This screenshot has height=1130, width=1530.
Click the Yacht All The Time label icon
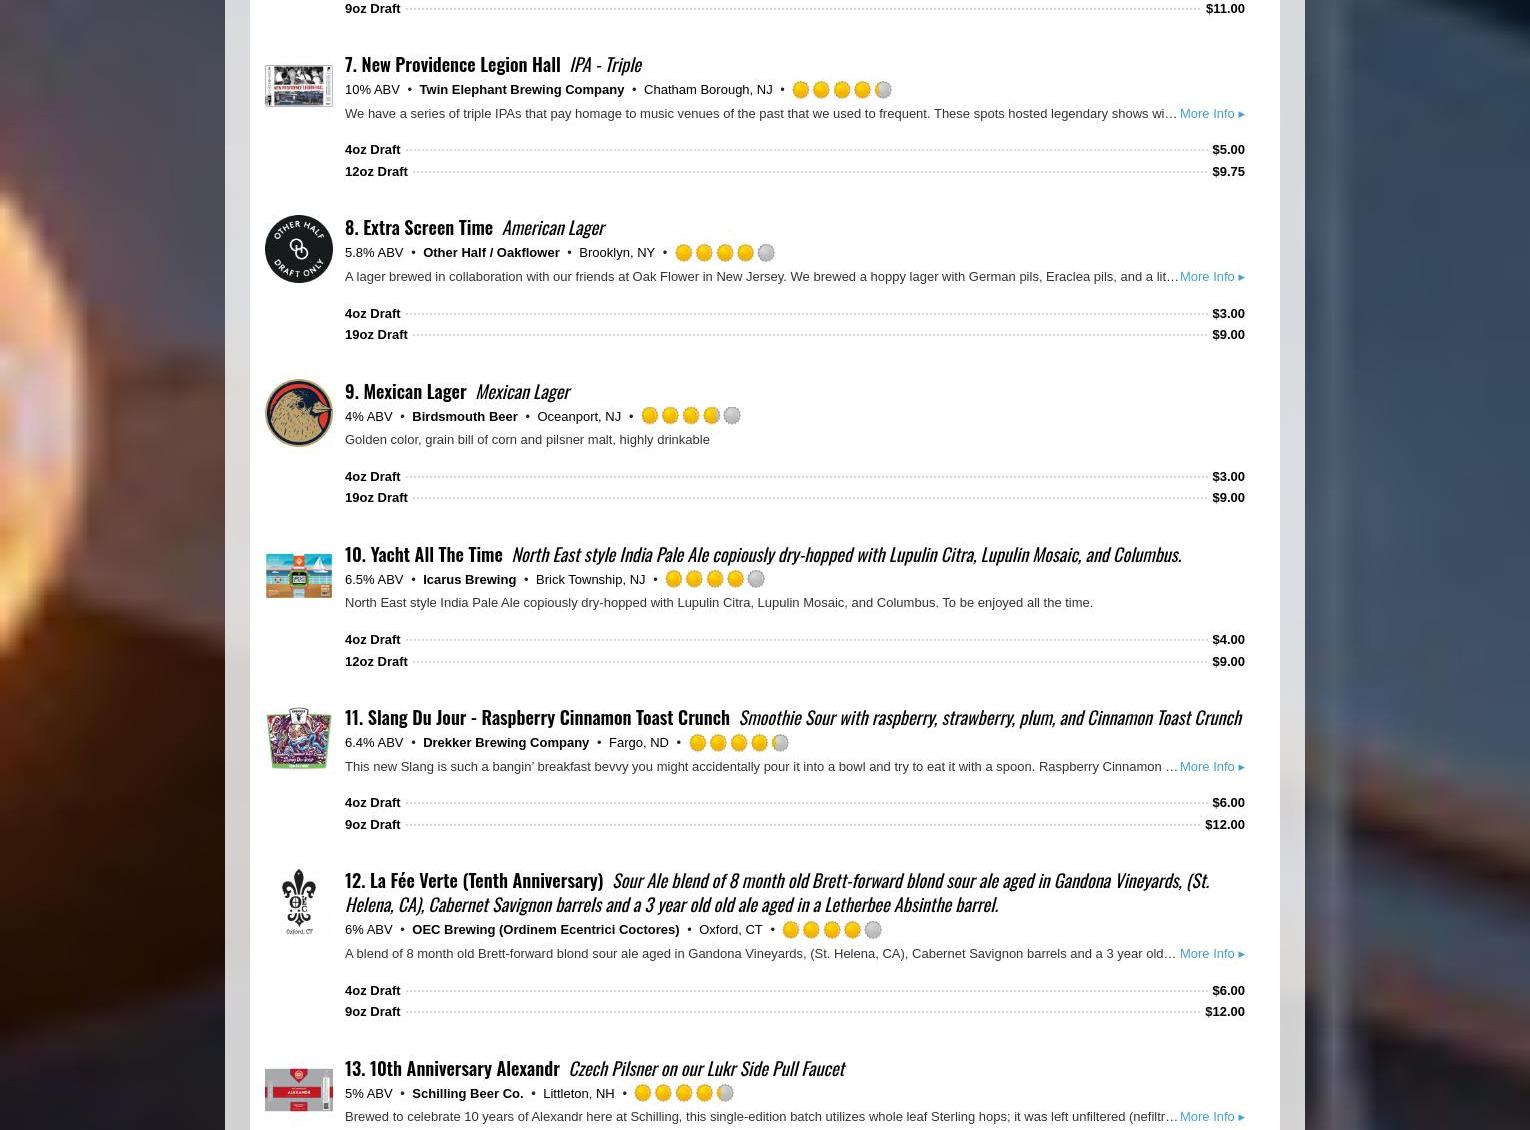pos(298,575)
